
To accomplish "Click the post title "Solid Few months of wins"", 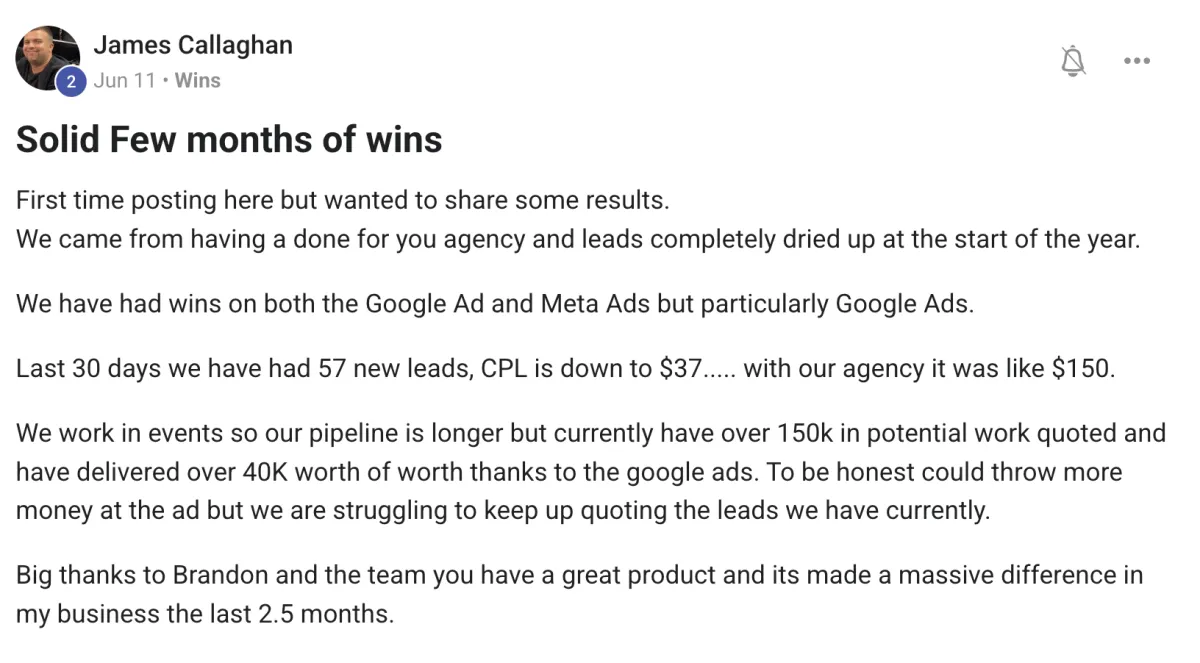I will click(229, 140).
